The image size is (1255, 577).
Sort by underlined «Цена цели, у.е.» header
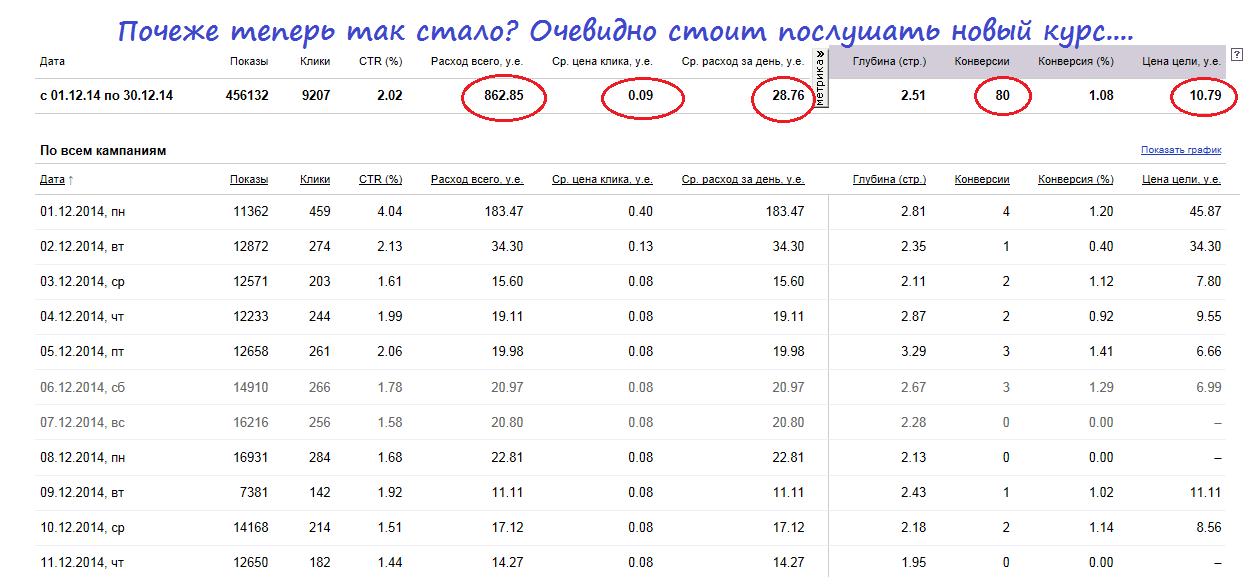[x=1181, y=180]
